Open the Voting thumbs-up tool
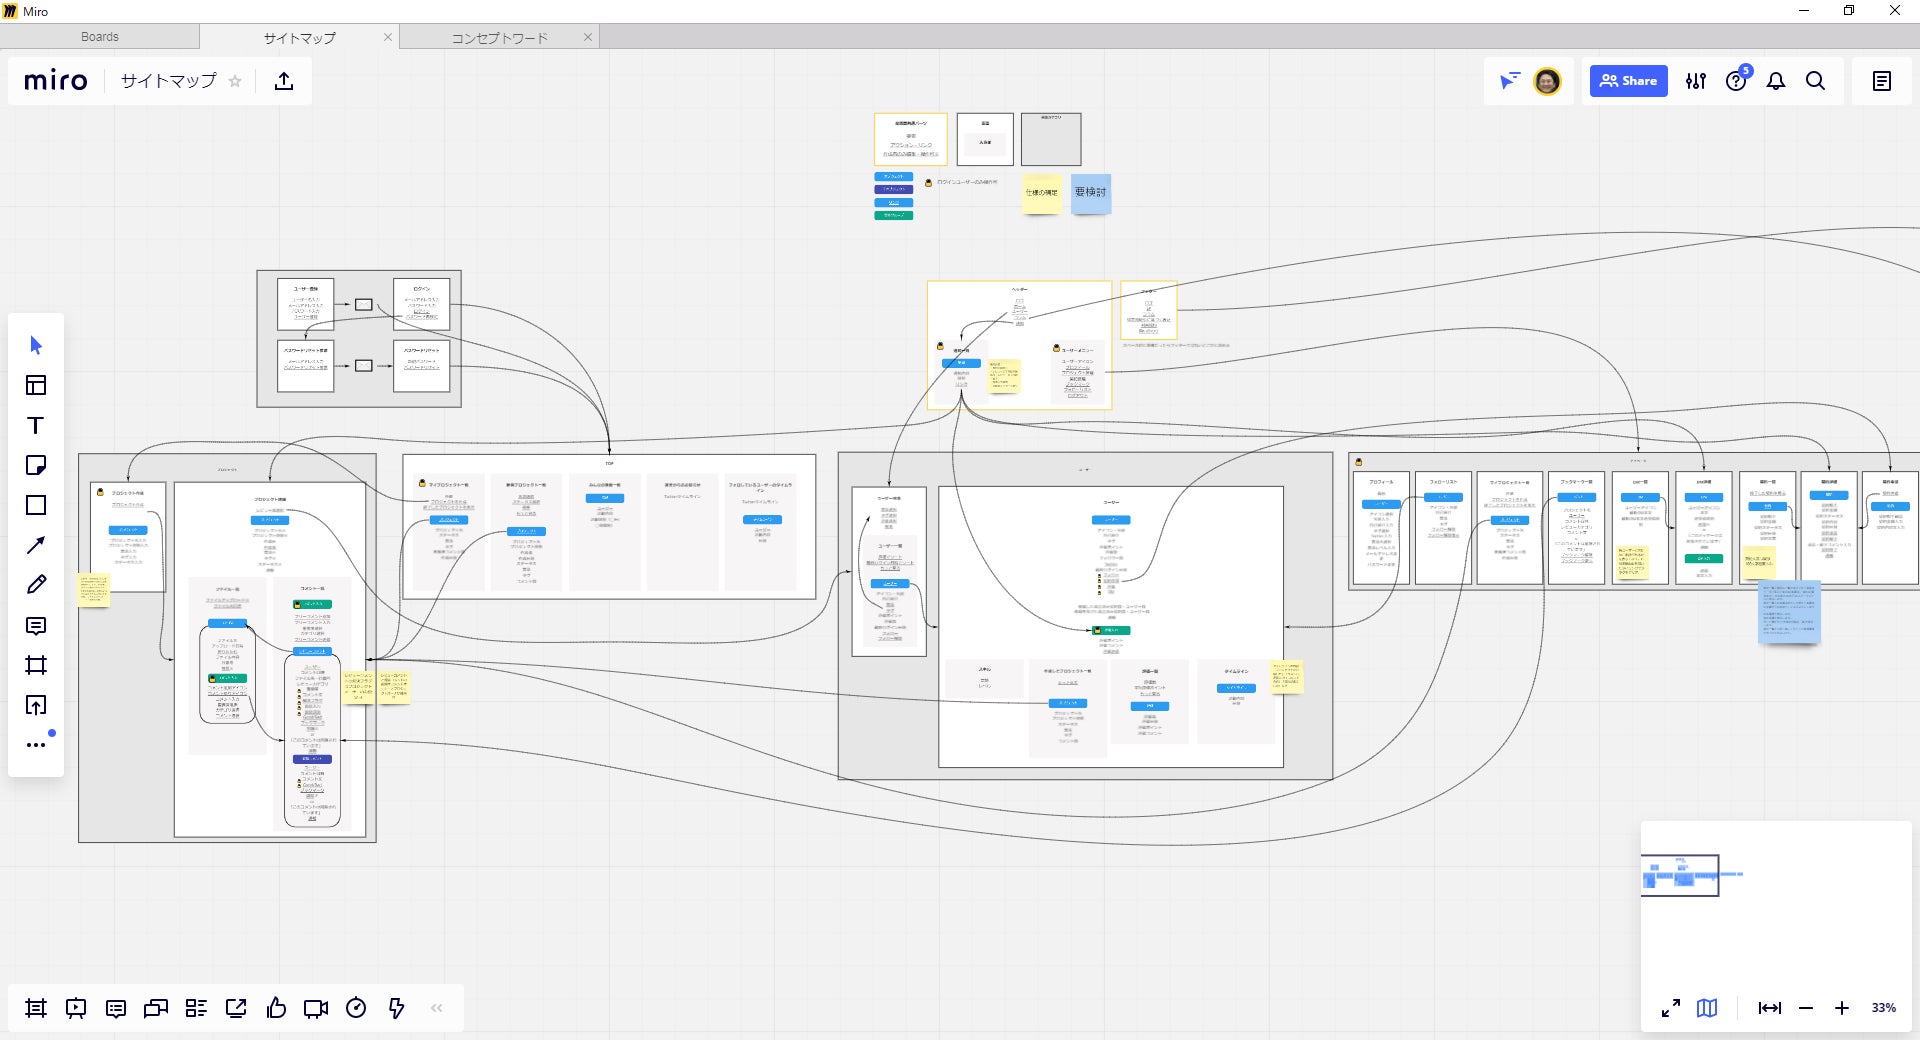Image resolution: width=1920 pixels, height=1040 pixels. click(276, 1008)
